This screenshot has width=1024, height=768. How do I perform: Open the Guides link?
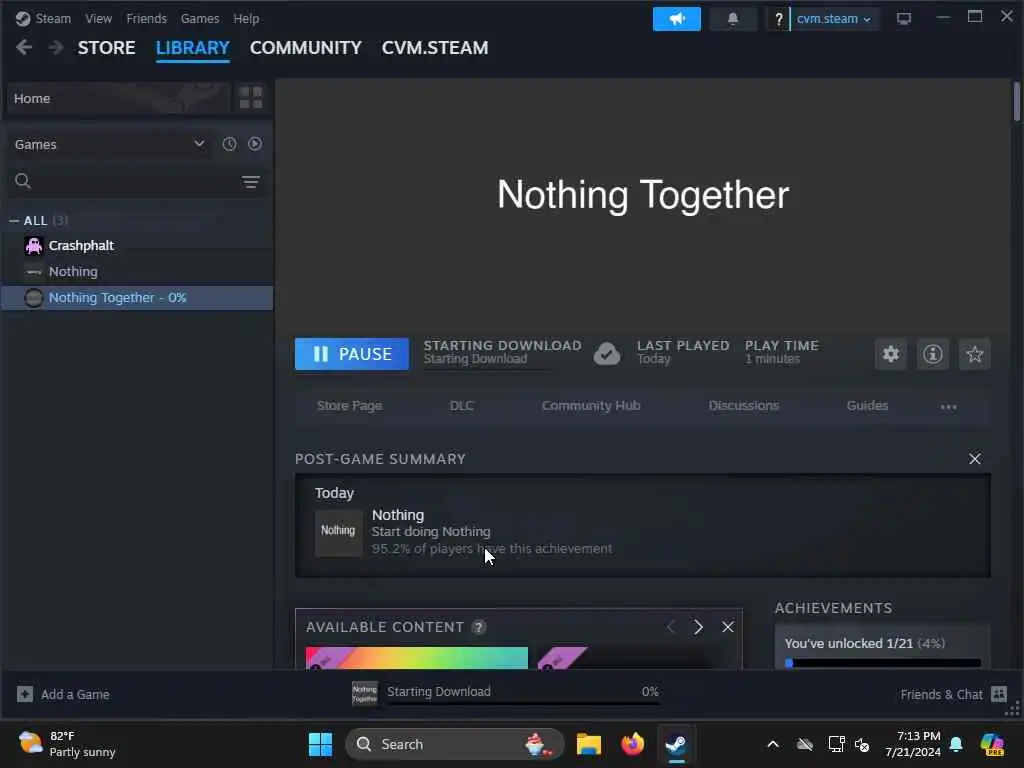pyautogui.click(x=867, y=406)
